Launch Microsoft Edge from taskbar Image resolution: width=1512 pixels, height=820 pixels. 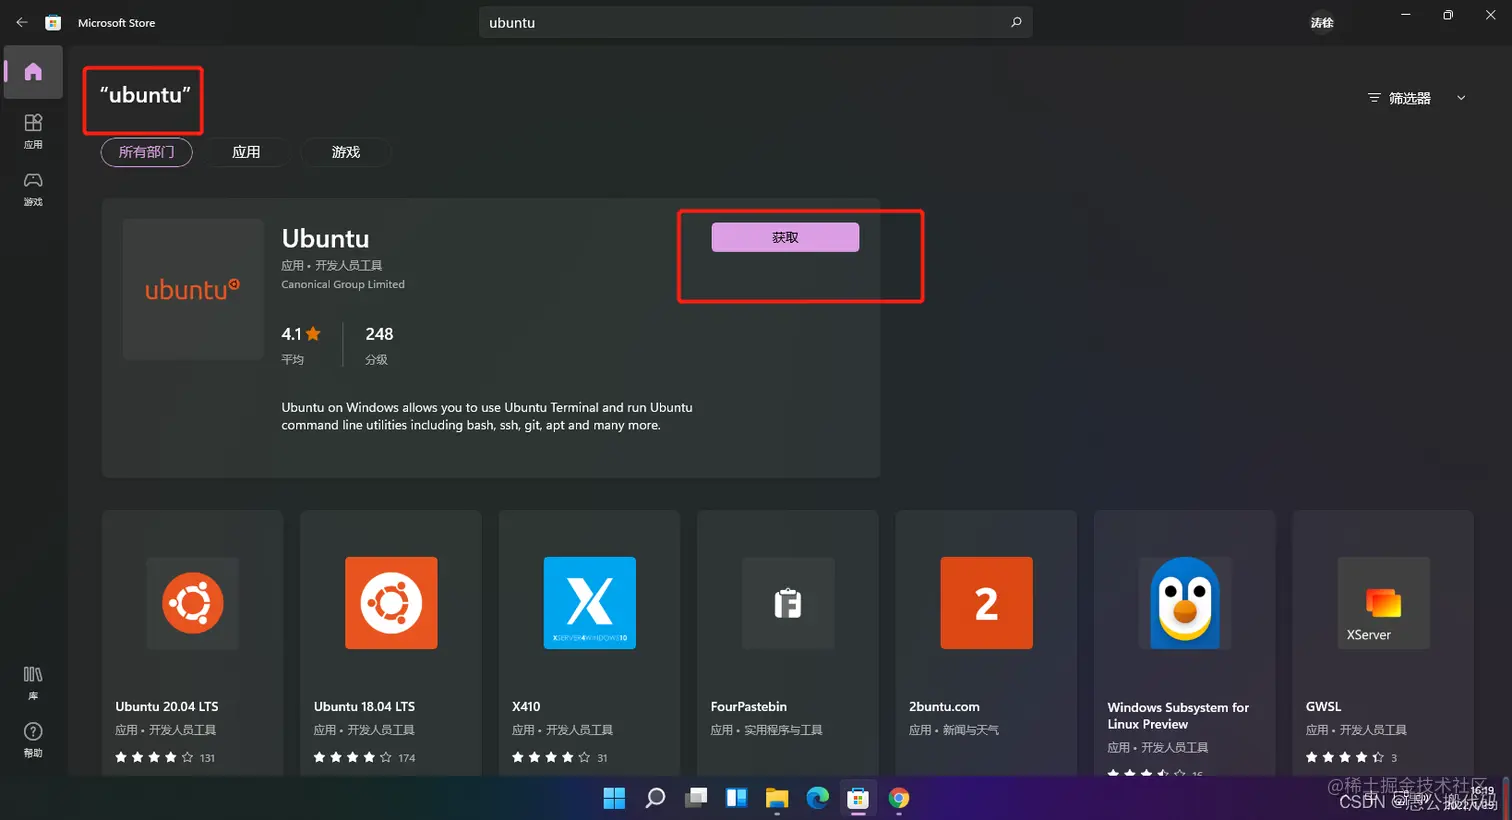click(x=818, y=798)
